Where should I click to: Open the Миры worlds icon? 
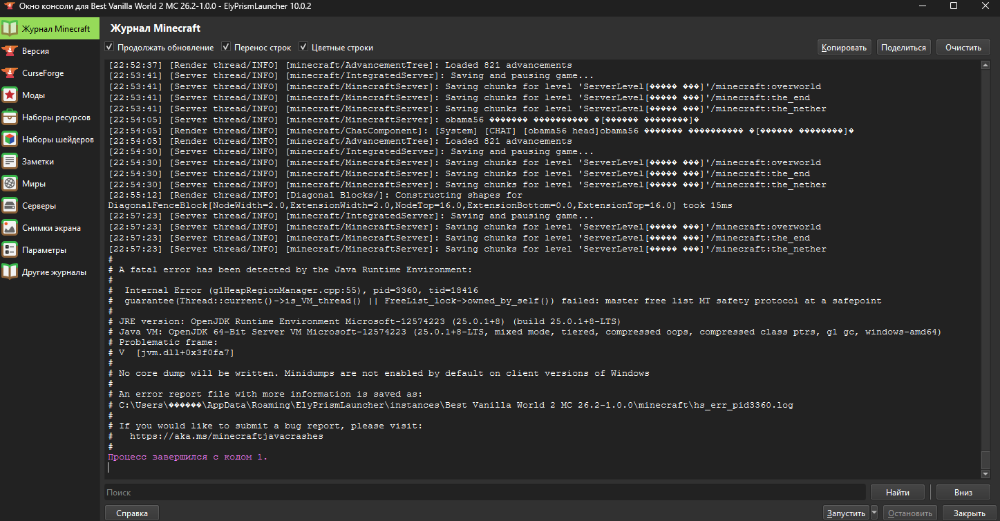click(x=10, y=184)
